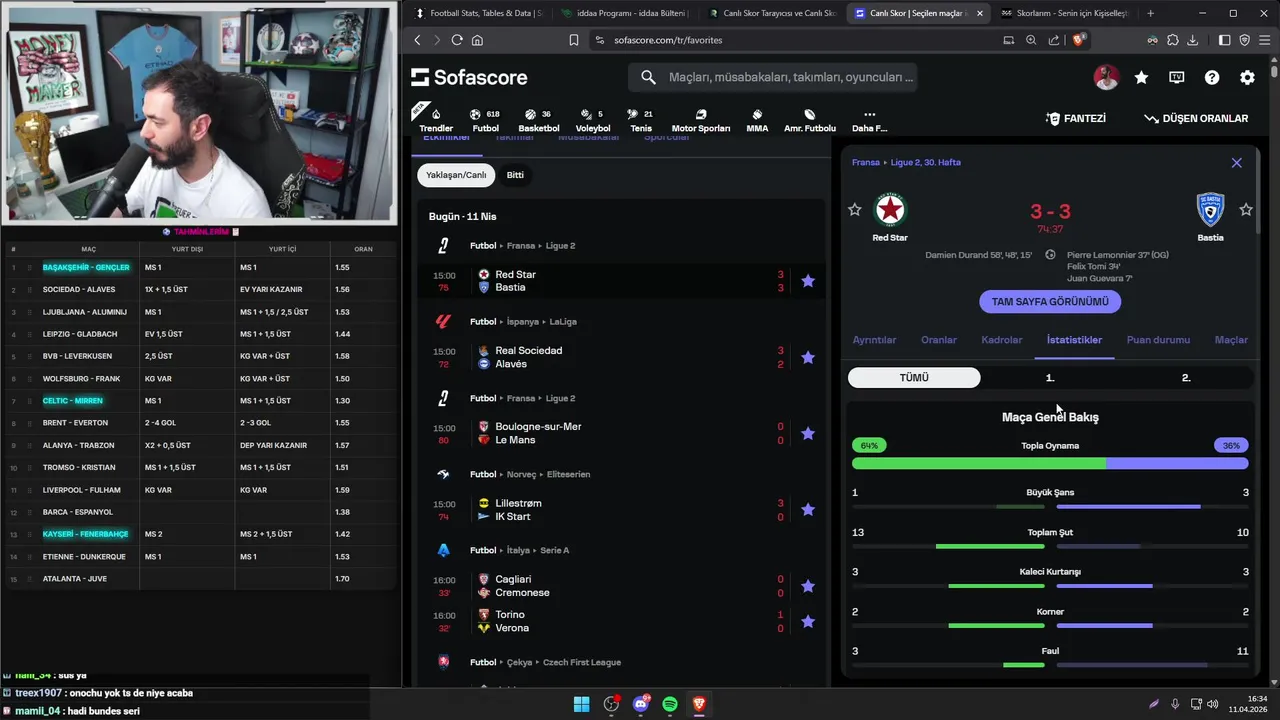This screenshot has height=720, width=1280.
Task: Click the browser reload icon
Action: click(x=457, y=40)
